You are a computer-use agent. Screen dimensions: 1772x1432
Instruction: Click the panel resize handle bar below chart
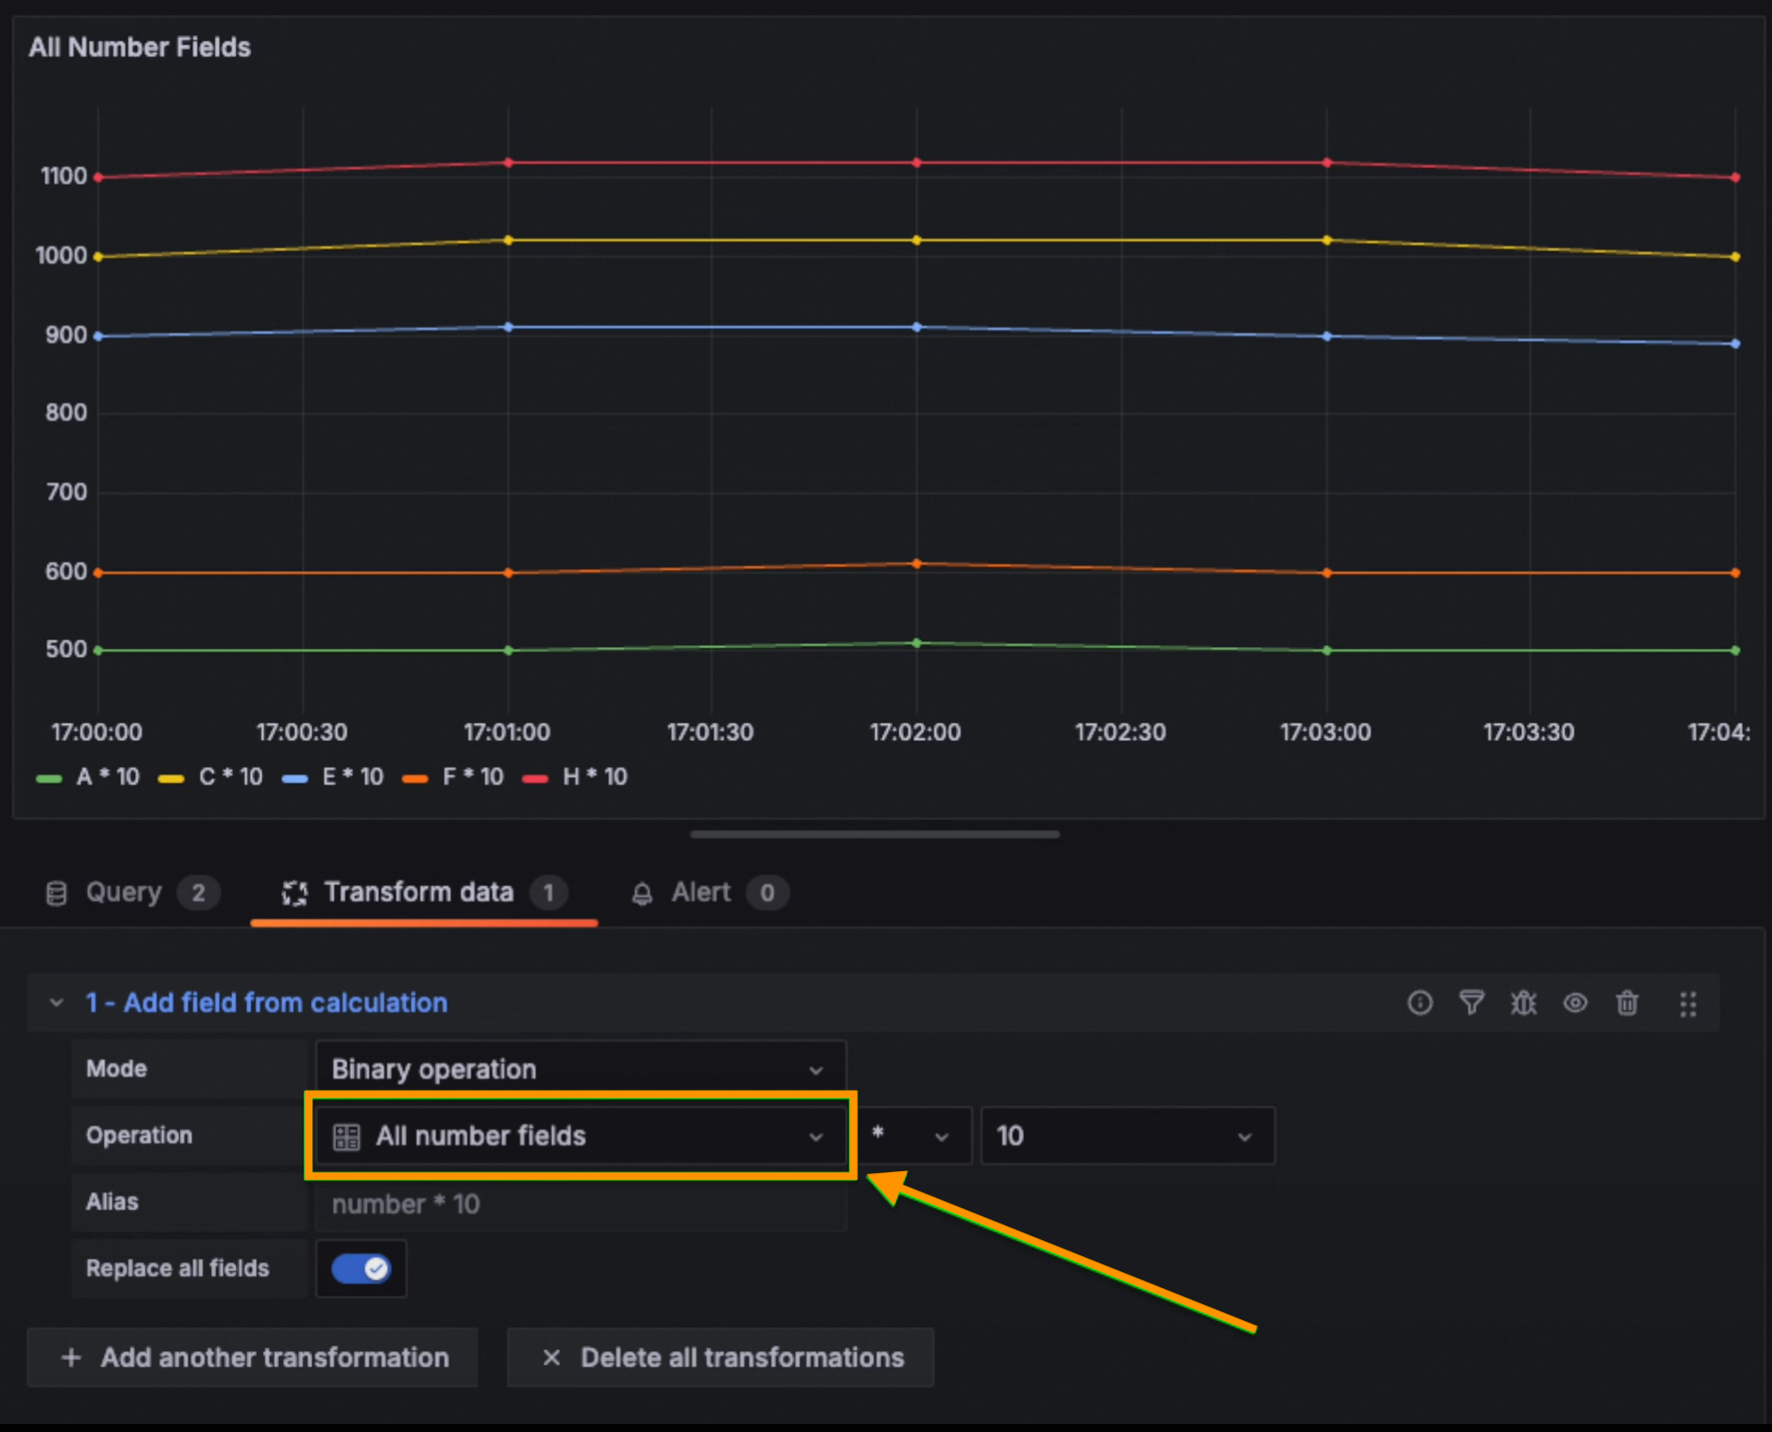pyautogui.click(x=875, y=834)
